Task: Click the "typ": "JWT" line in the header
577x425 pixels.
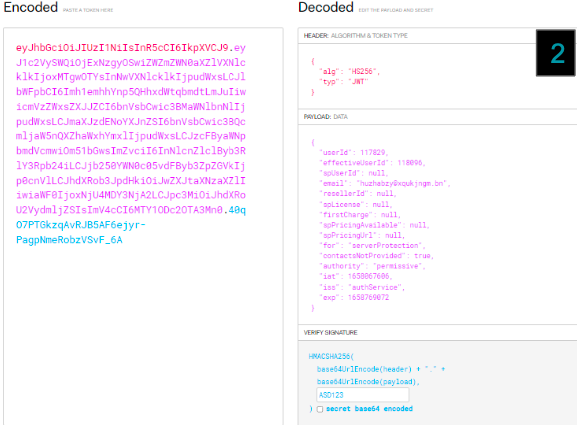Action: [x=344, y=81]
